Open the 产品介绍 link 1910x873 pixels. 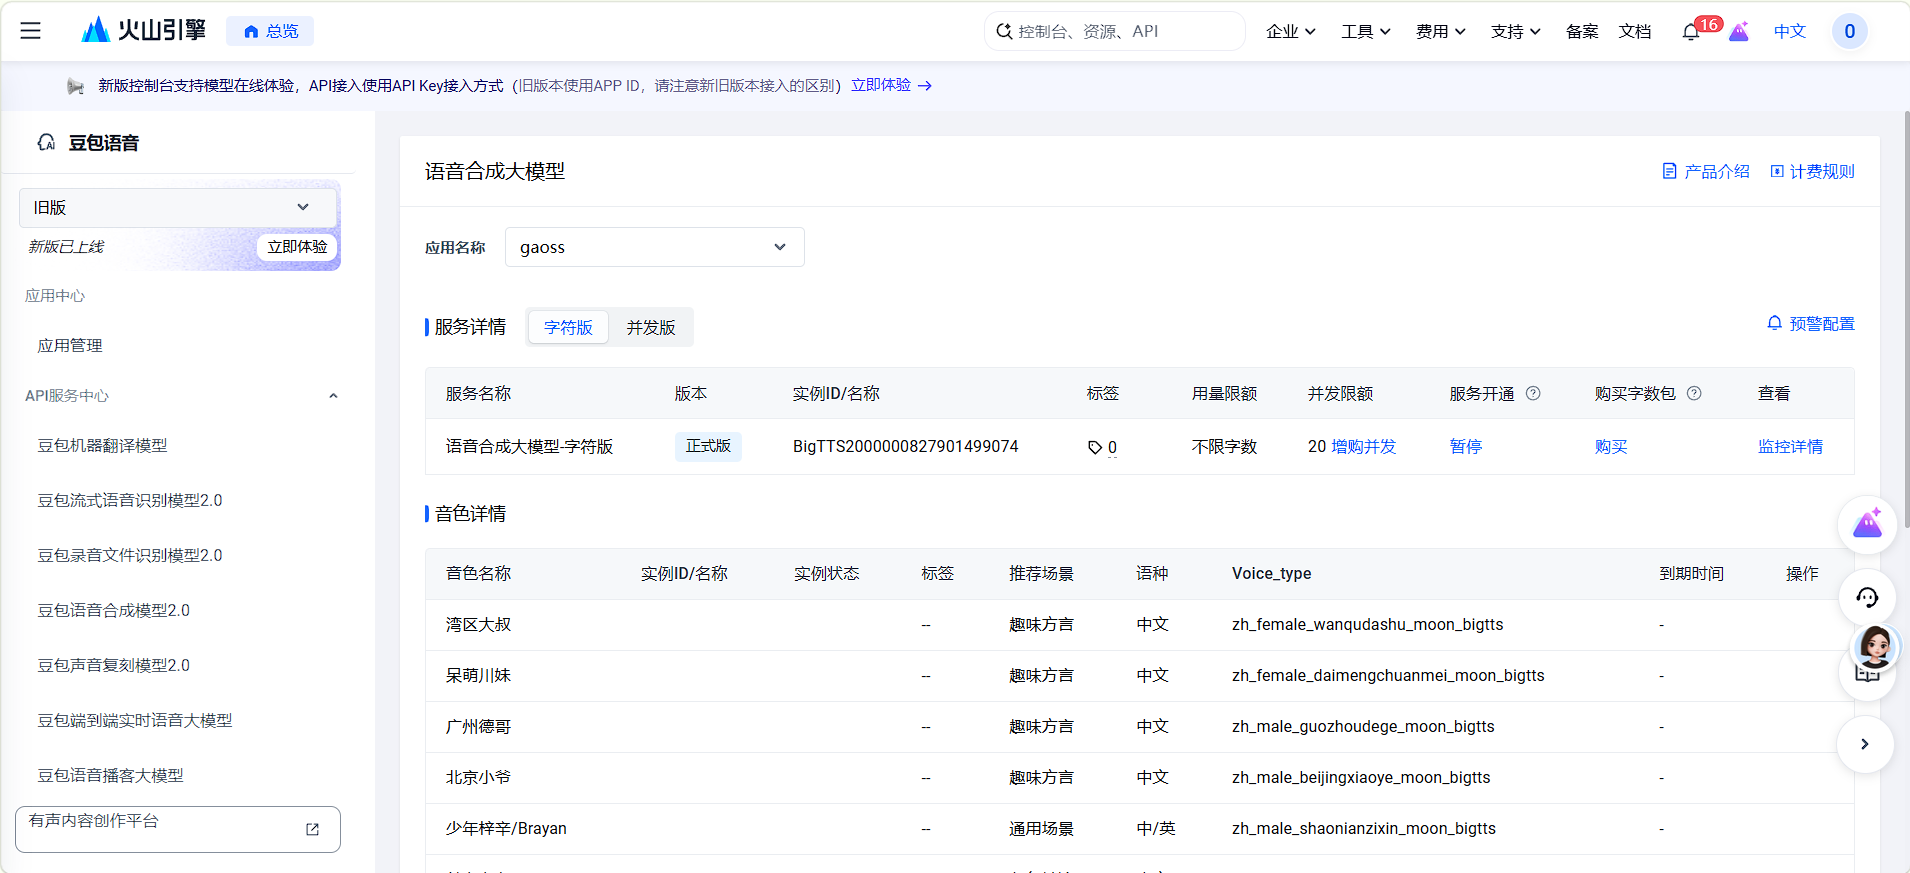1706,171
